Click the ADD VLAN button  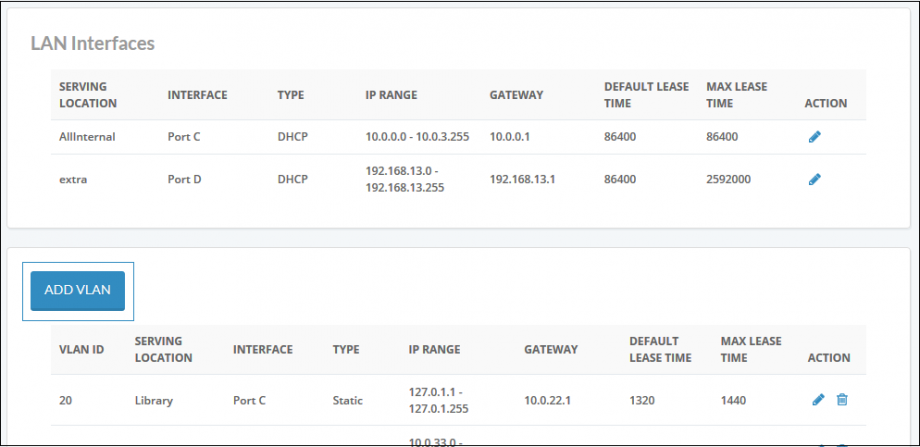tap(77, 290)
